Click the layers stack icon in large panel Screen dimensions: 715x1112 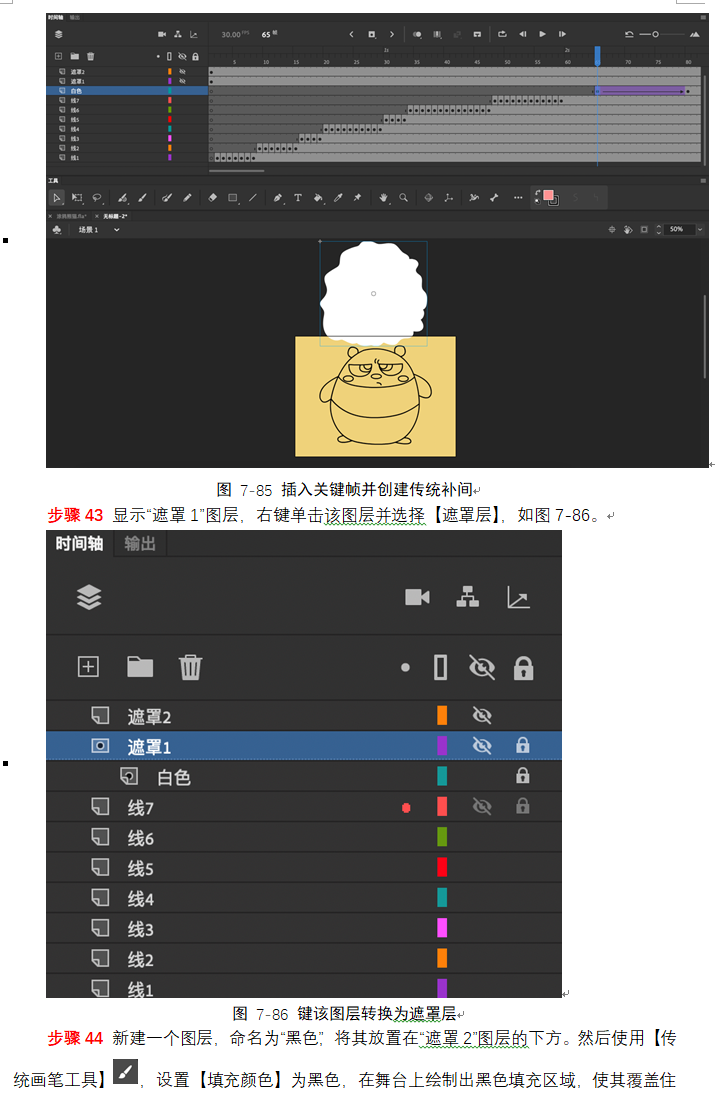pyautogui.click(x=89, y=597)
